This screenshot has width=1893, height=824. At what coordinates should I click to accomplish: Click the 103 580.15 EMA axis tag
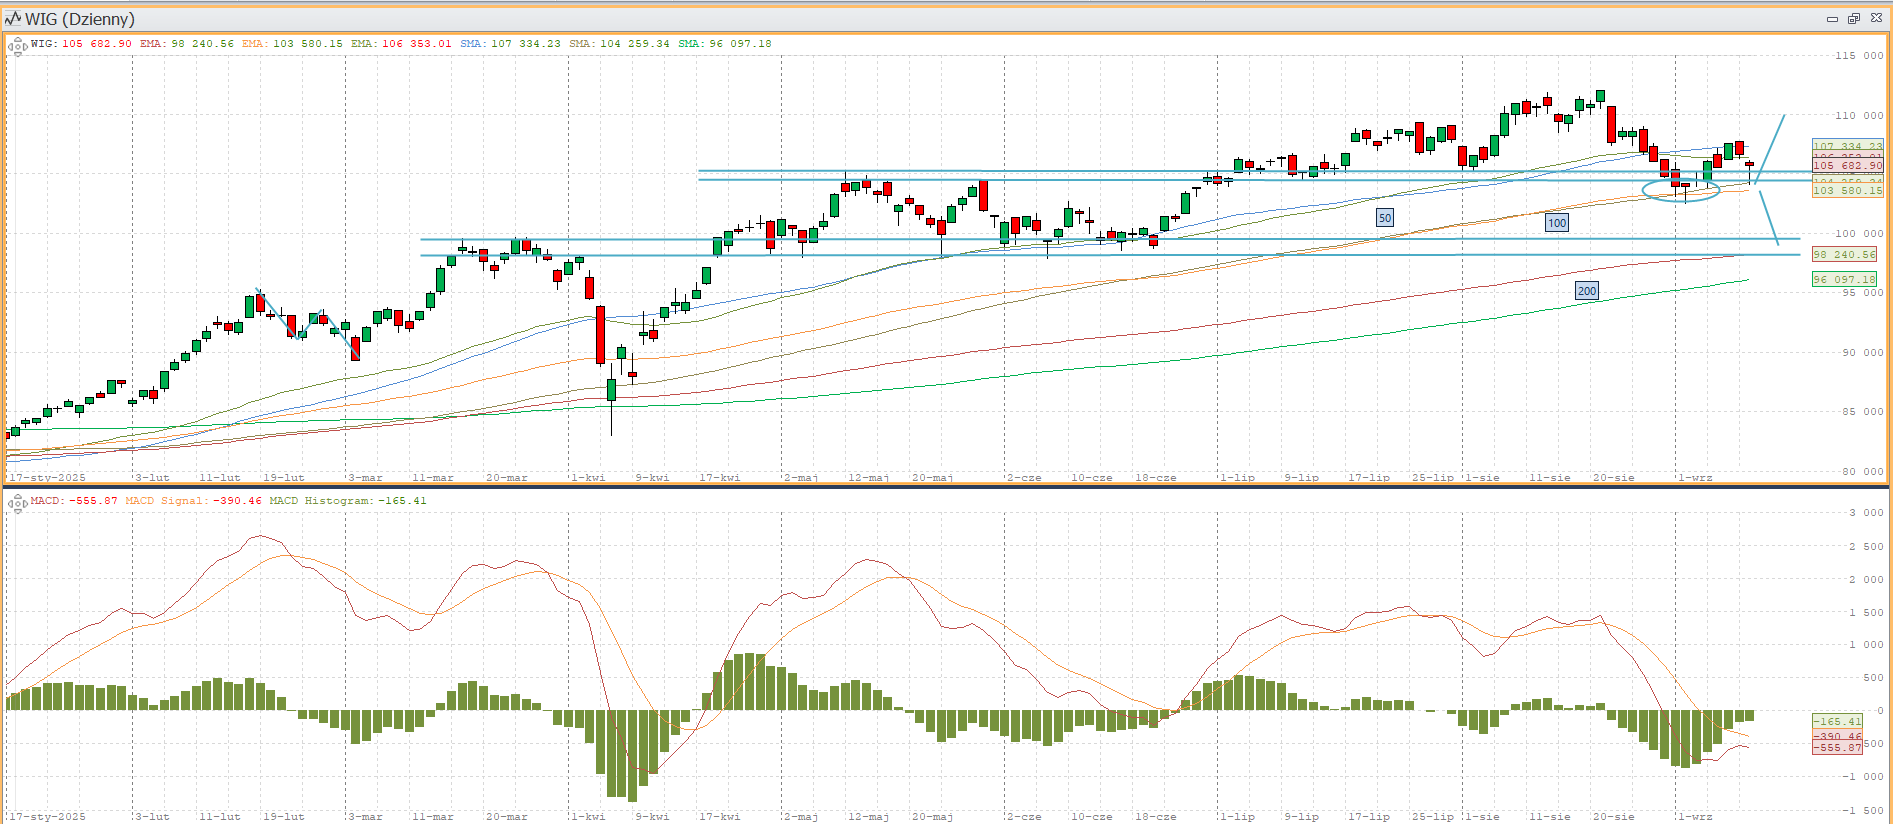(1847, 190)
